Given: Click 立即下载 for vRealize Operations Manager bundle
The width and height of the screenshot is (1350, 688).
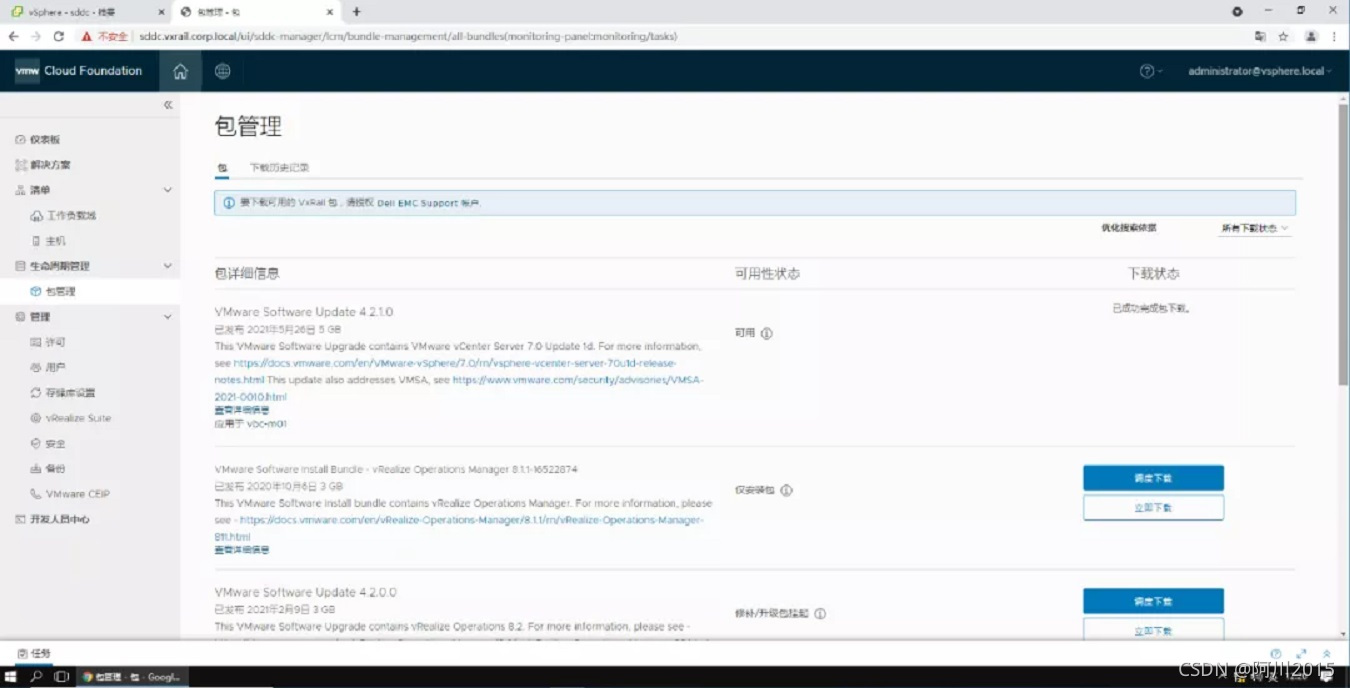Looking at the screenshot, I should point(1153,508).
